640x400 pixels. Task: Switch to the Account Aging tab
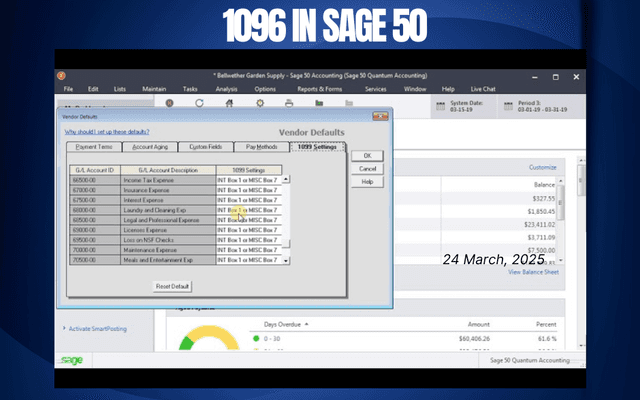(x=150, y=147)
